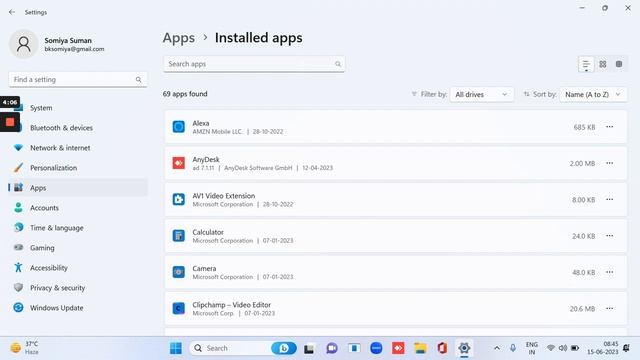Image resolution: width=640 pixels, height=360 pixels.
Task: Open Settings gear icon in taskbar
Action: tap(464, 348)
